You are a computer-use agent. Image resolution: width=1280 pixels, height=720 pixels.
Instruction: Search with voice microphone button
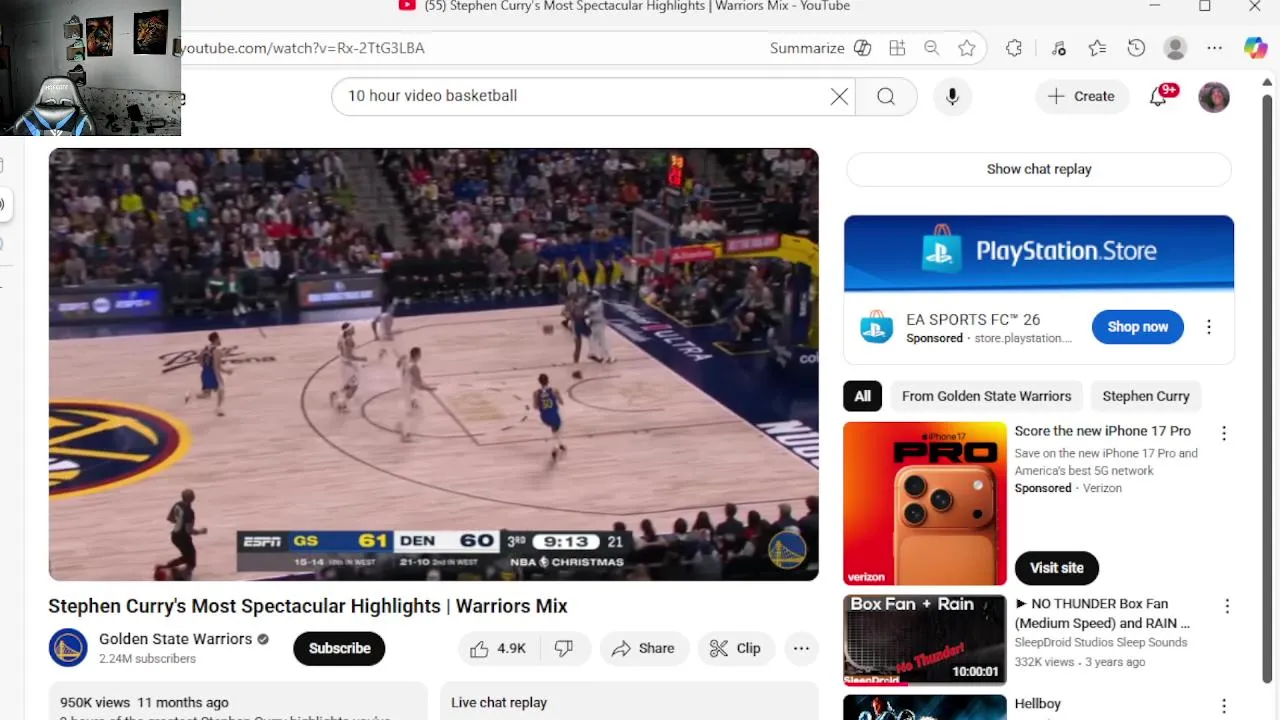pos(952,96)
